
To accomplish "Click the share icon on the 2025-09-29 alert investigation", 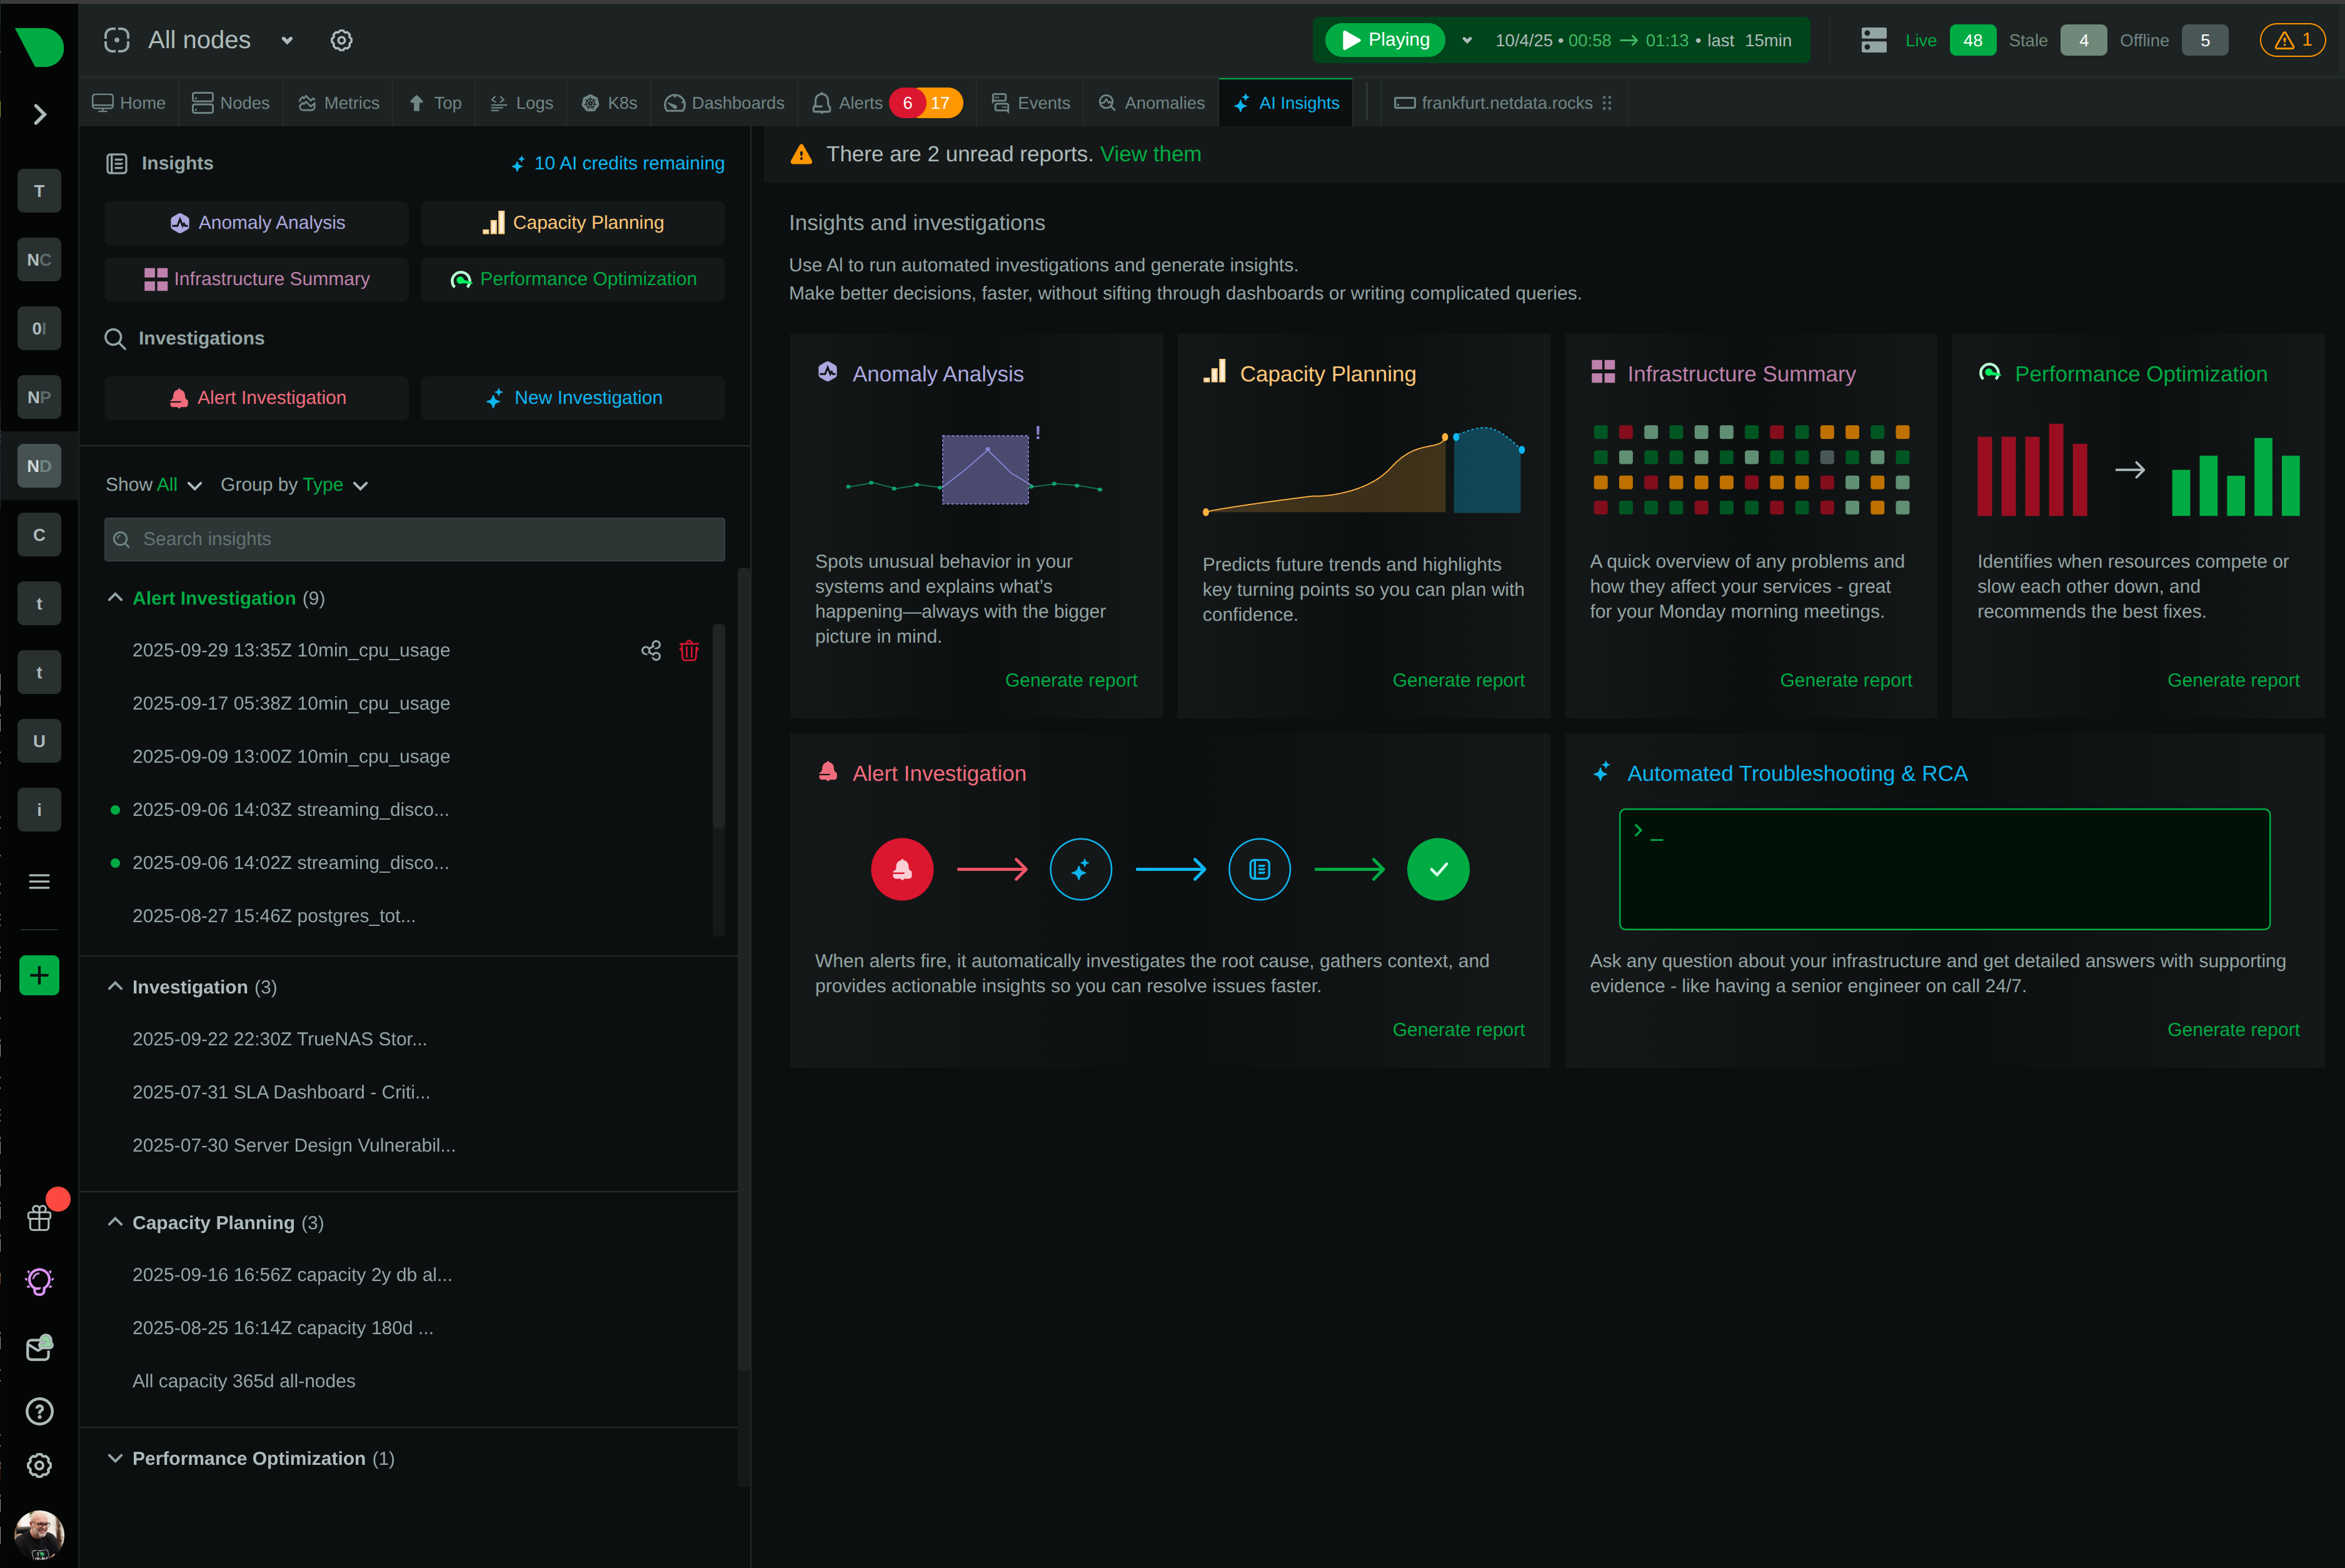I will point(651,650).
